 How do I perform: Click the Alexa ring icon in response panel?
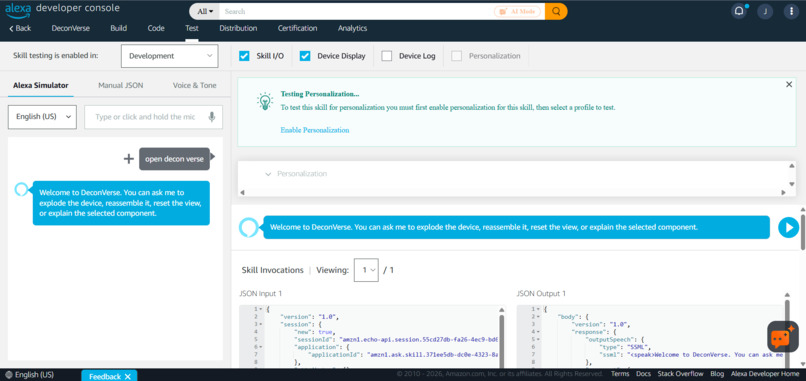(x=249, y=227)
